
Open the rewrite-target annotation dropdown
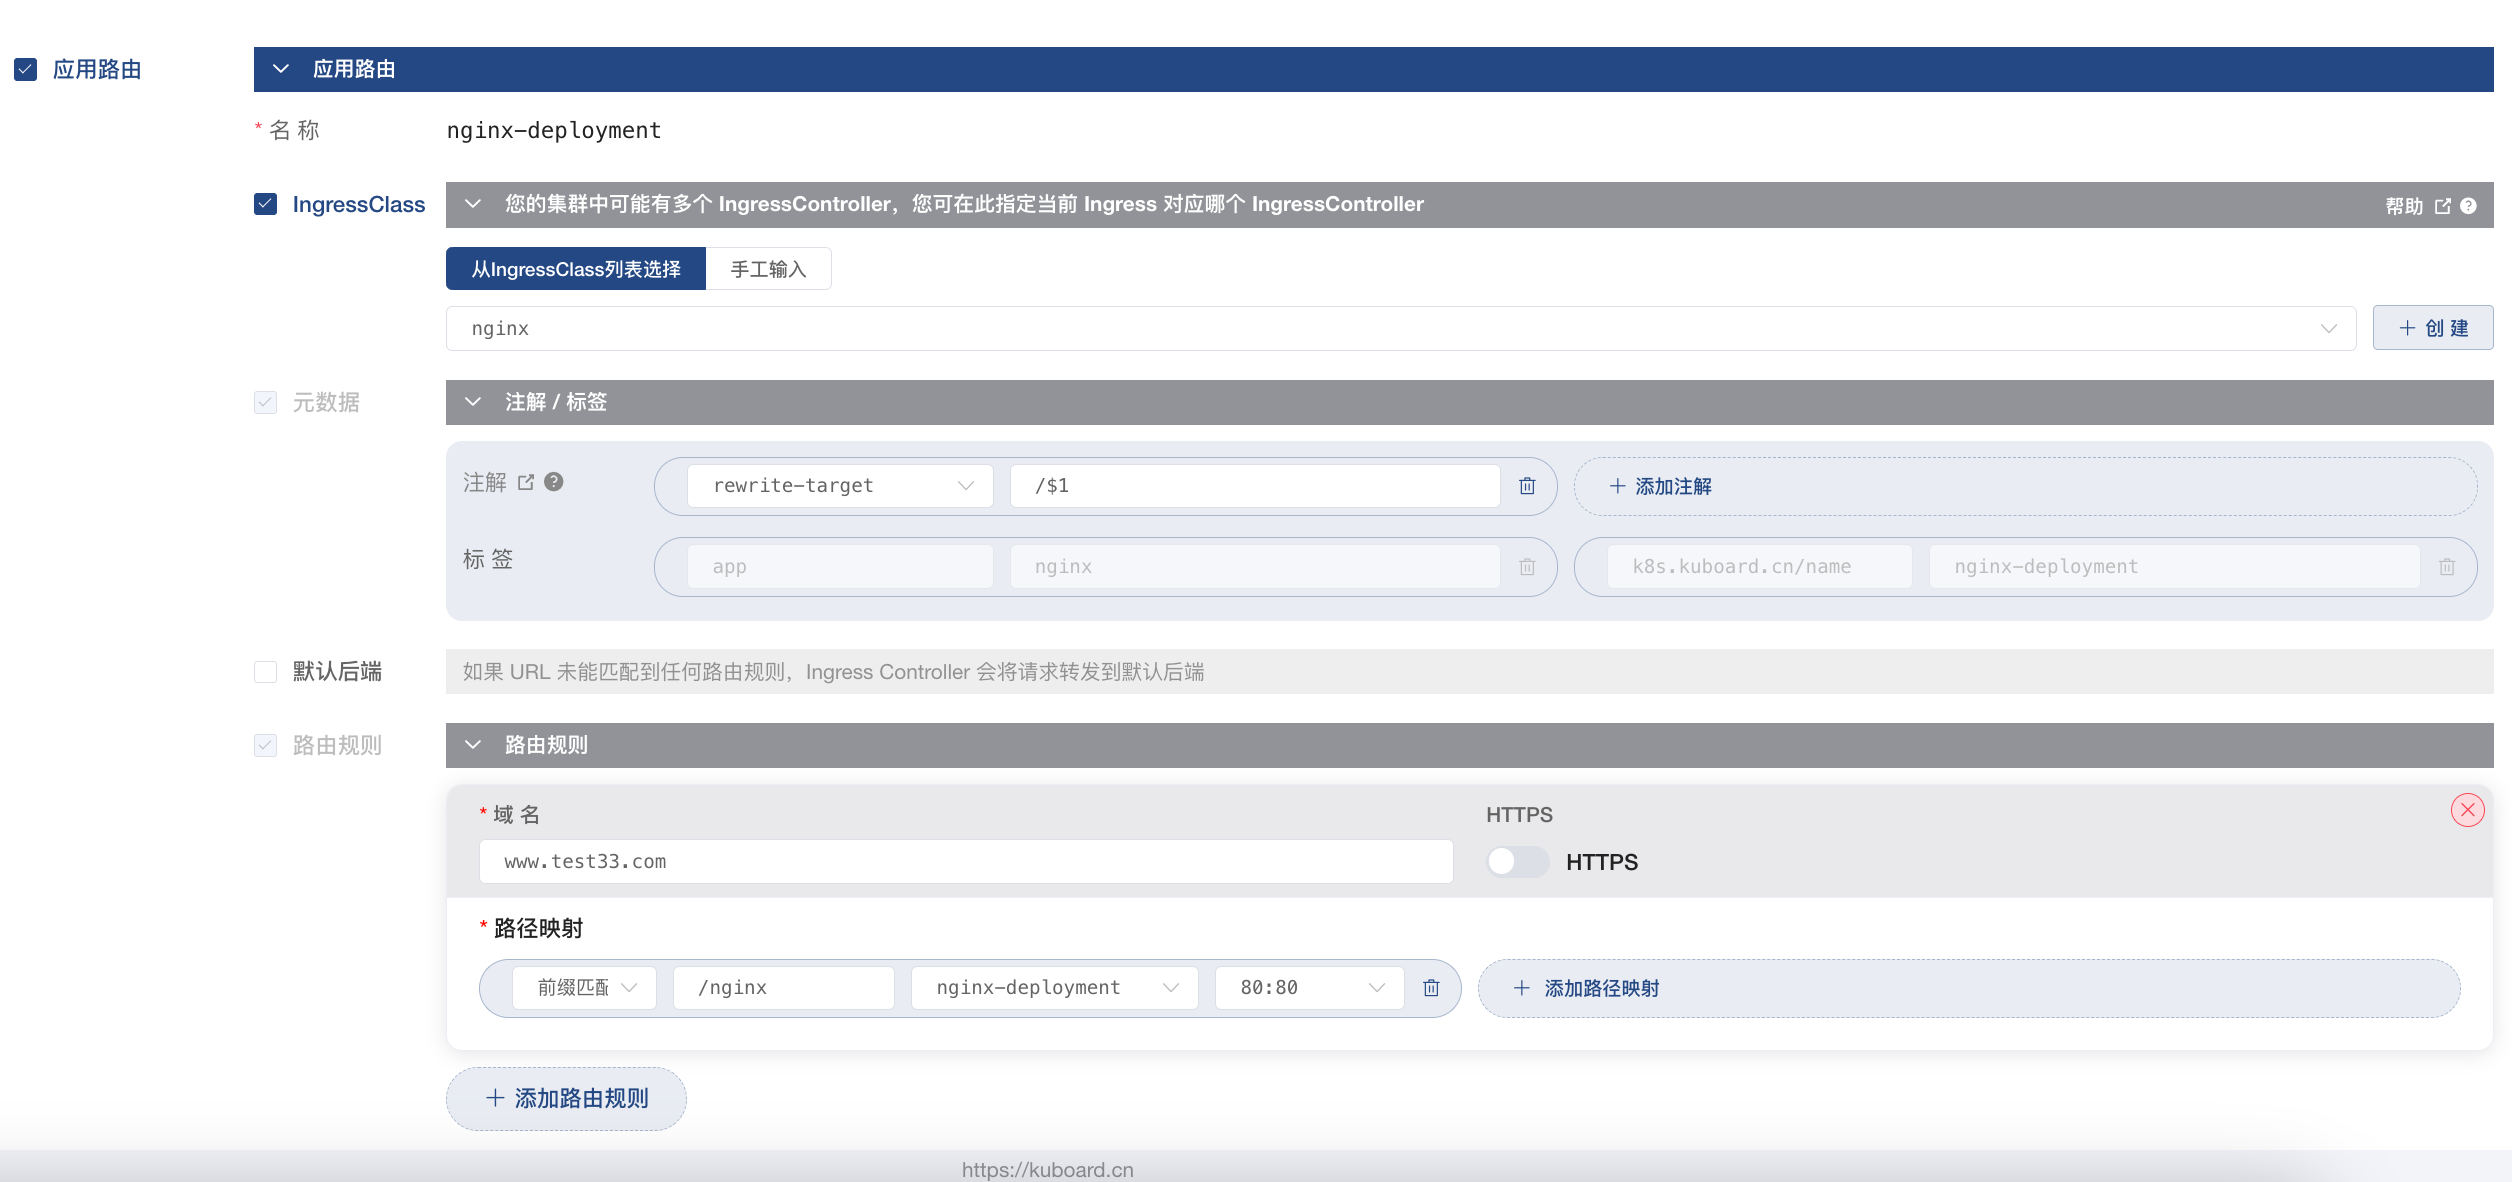[x=840, y=486]
